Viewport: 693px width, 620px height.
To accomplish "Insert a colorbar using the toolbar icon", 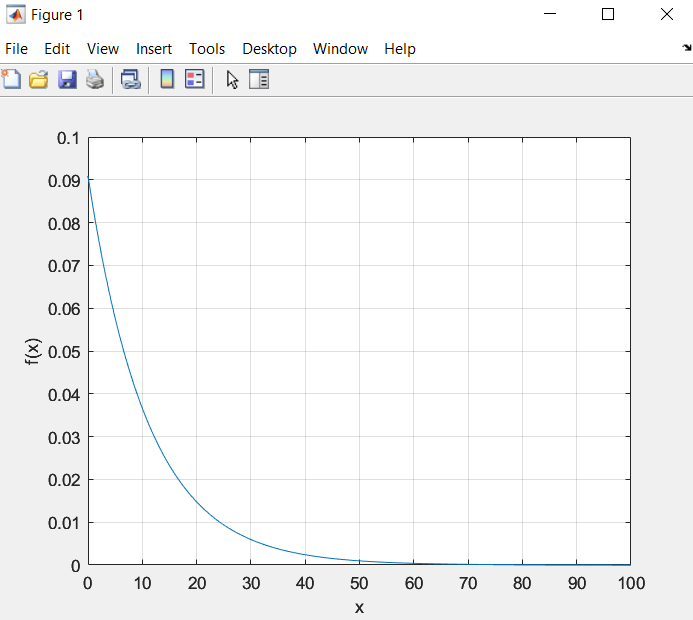I will pyautogui.click(x=167, y=80).
